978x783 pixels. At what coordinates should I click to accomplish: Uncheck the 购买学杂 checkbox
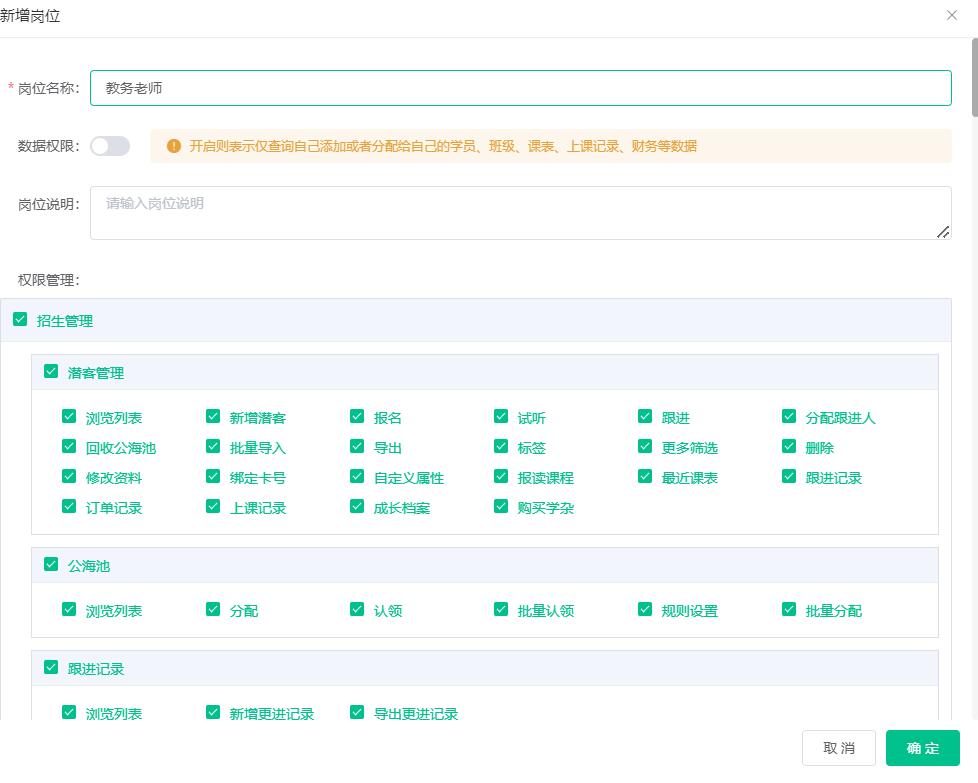(x=501, y=507)
